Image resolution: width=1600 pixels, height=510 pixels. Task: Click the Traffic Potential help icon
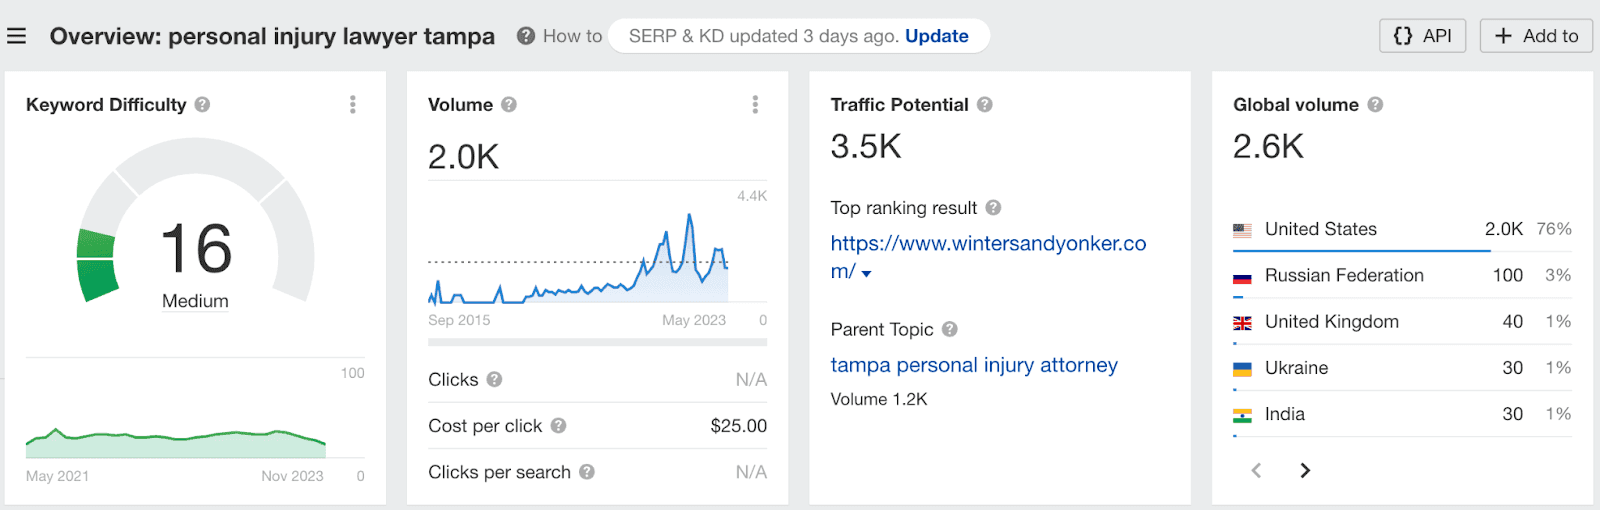985,104
